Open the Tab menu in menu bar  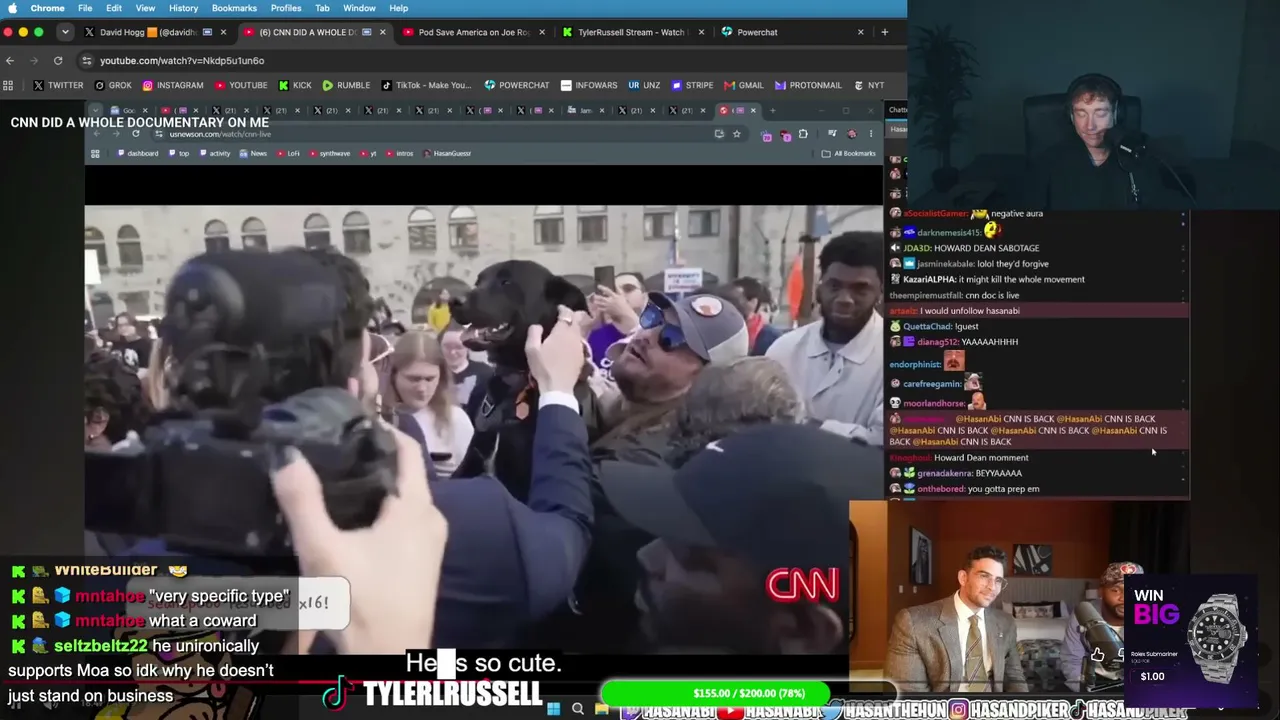[322, 8]
